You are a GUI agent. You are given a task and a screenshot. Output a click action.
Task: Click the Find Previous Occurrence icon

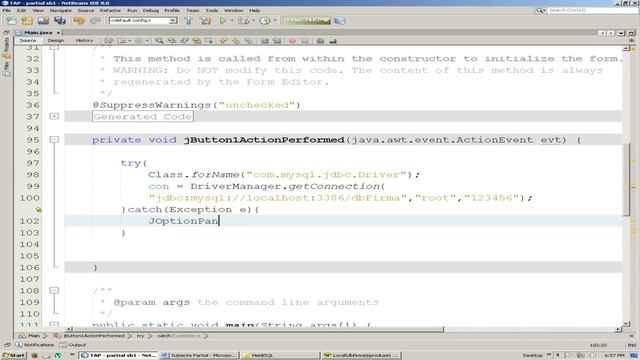click(172, 41)
